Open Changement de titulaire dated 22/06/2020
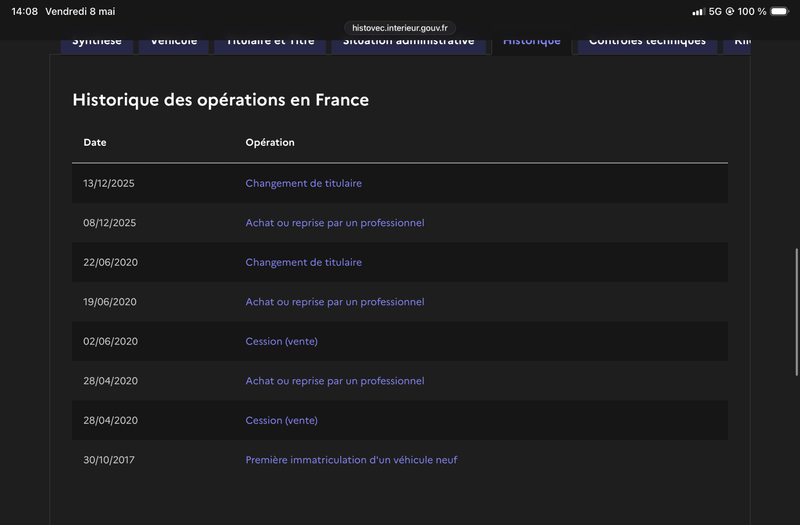This screenshot has height=525, width=800. [x=303, y=262]
